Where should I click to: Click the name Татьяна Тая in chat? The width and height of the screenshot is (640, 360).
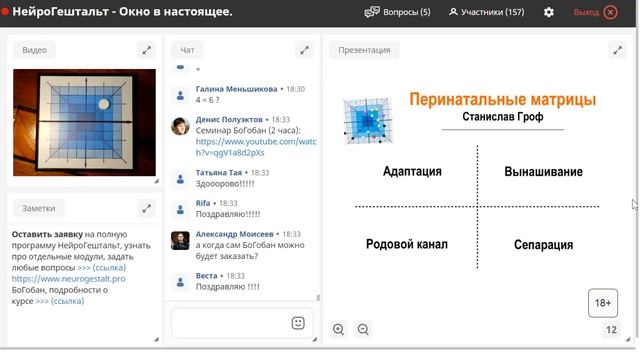pyautogui.click(x=219, y=173)
